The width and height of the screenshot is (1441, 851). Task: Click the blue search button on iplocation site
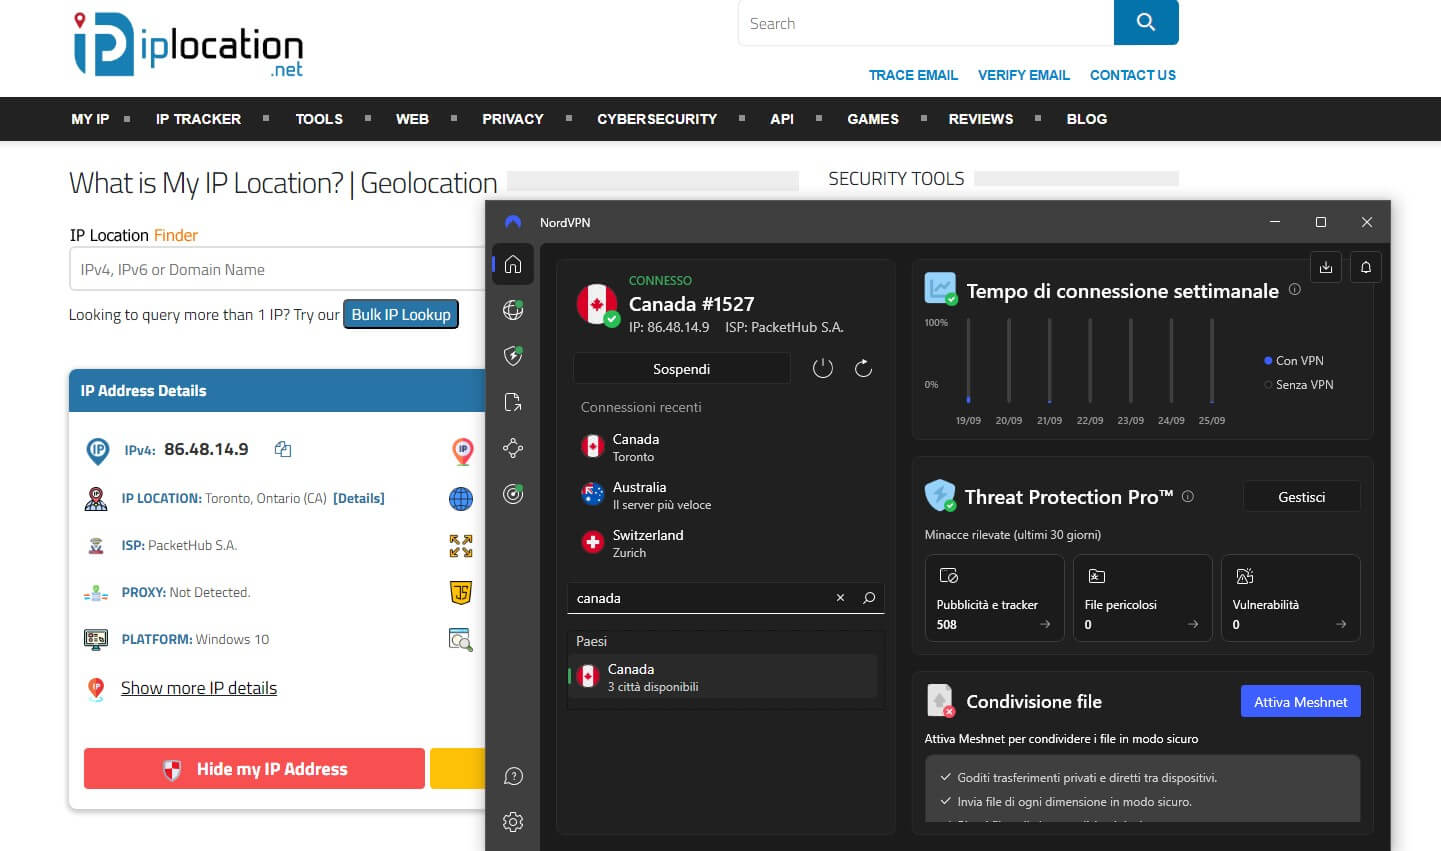[x=1146, y=22]
